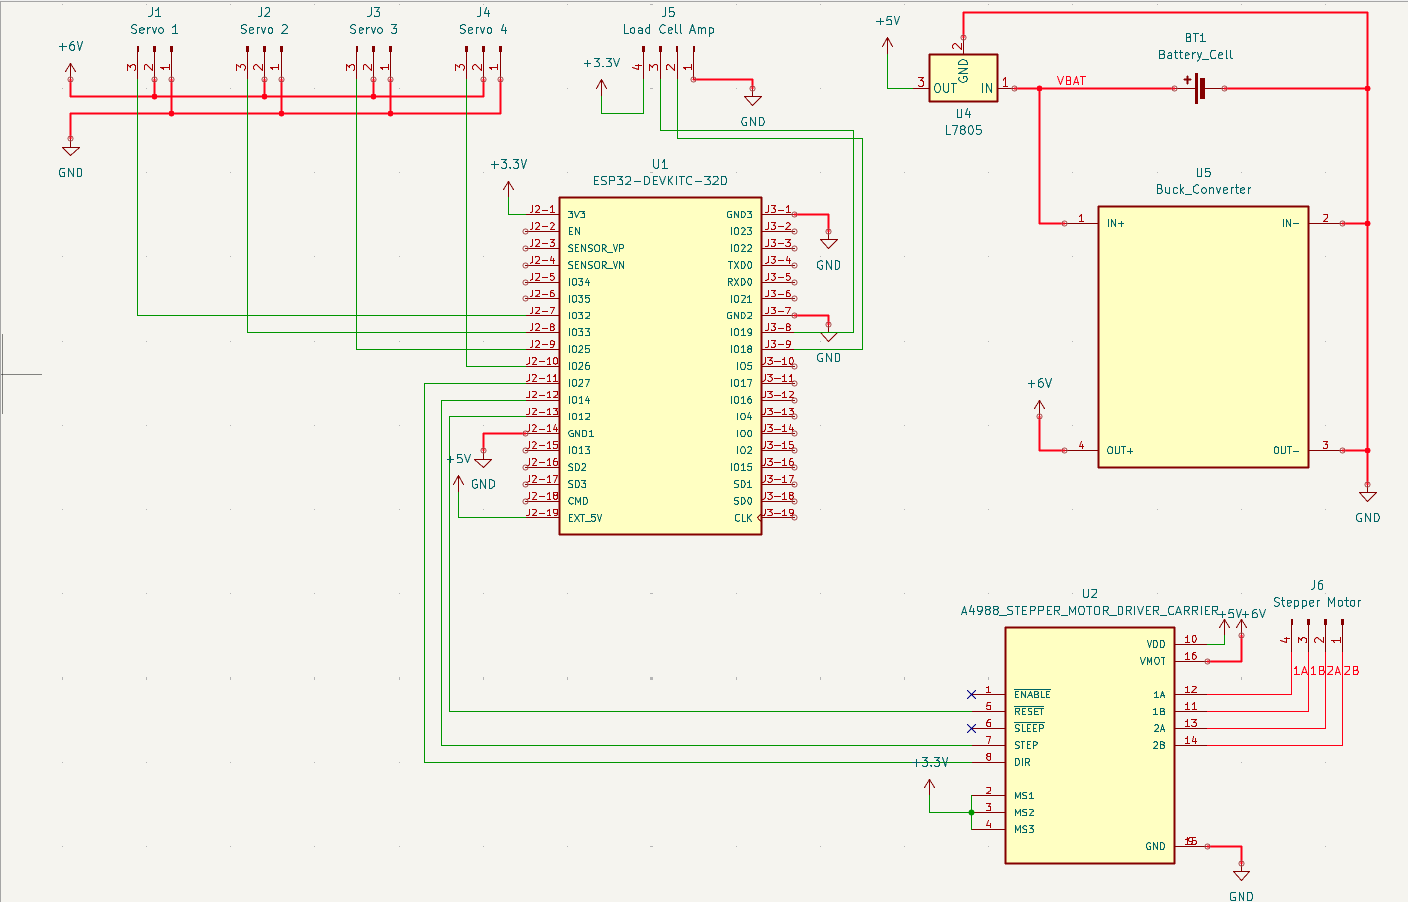Click the +6V symbol at Buck_Converter OUT+

[1039, 406]
